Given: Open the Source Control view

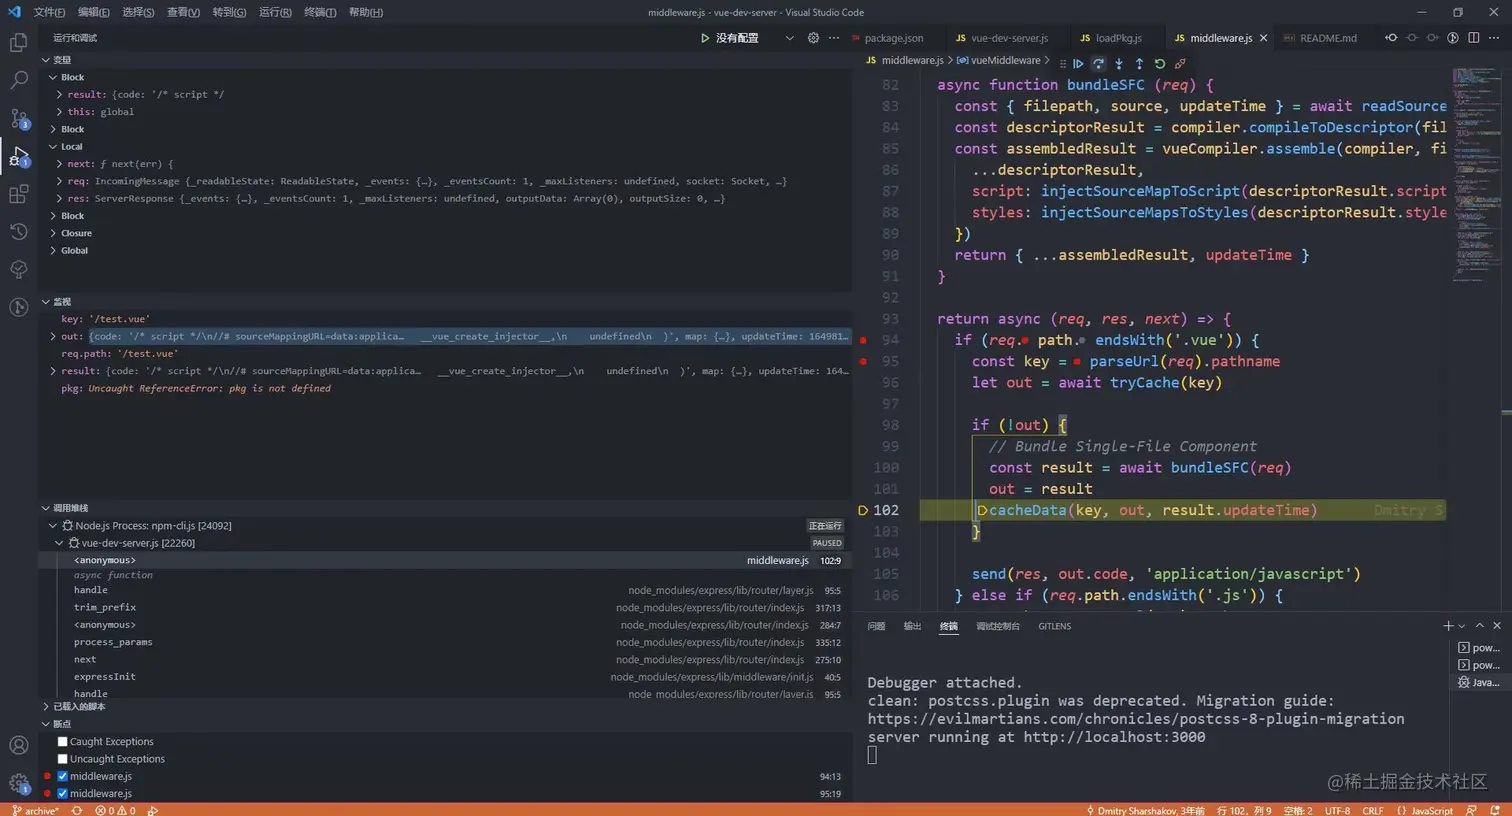Looking at the screenshot, I should (18, 118).
